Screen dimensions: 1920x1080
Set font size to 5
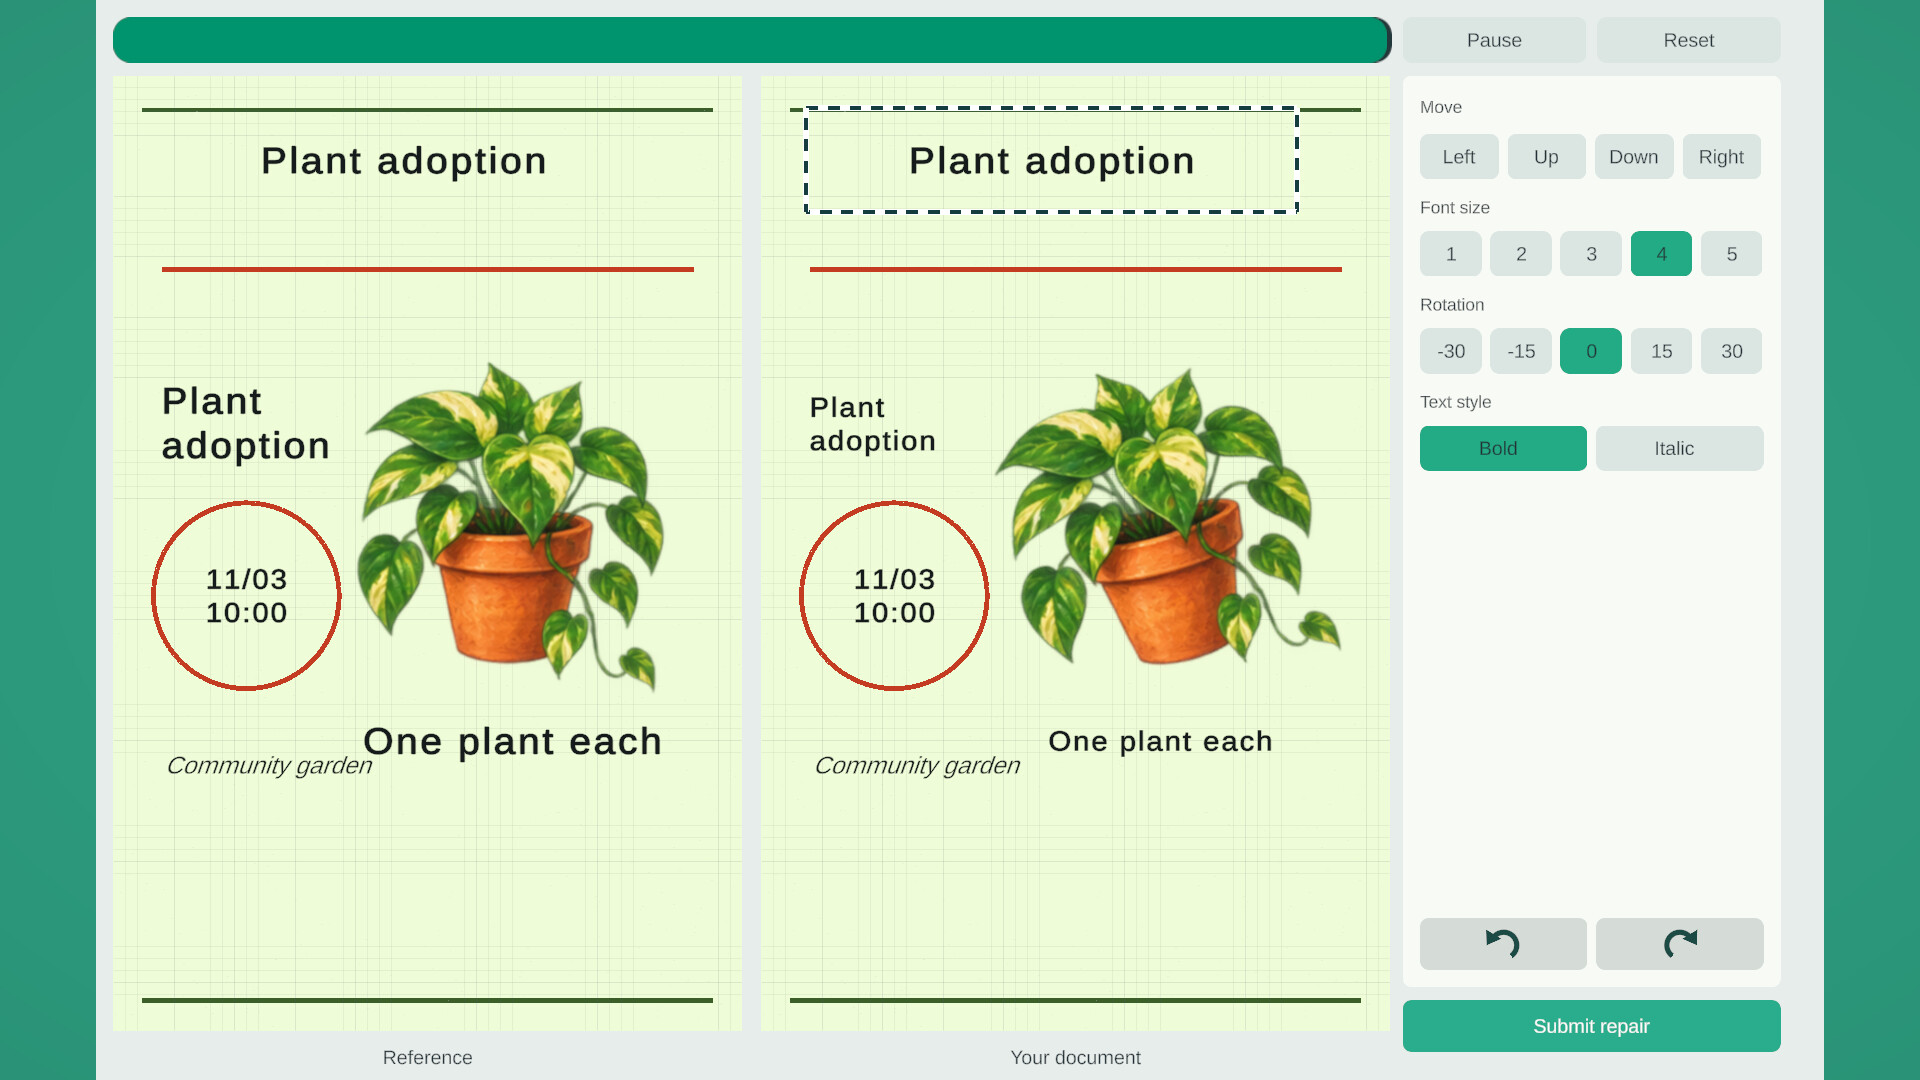1731,254
